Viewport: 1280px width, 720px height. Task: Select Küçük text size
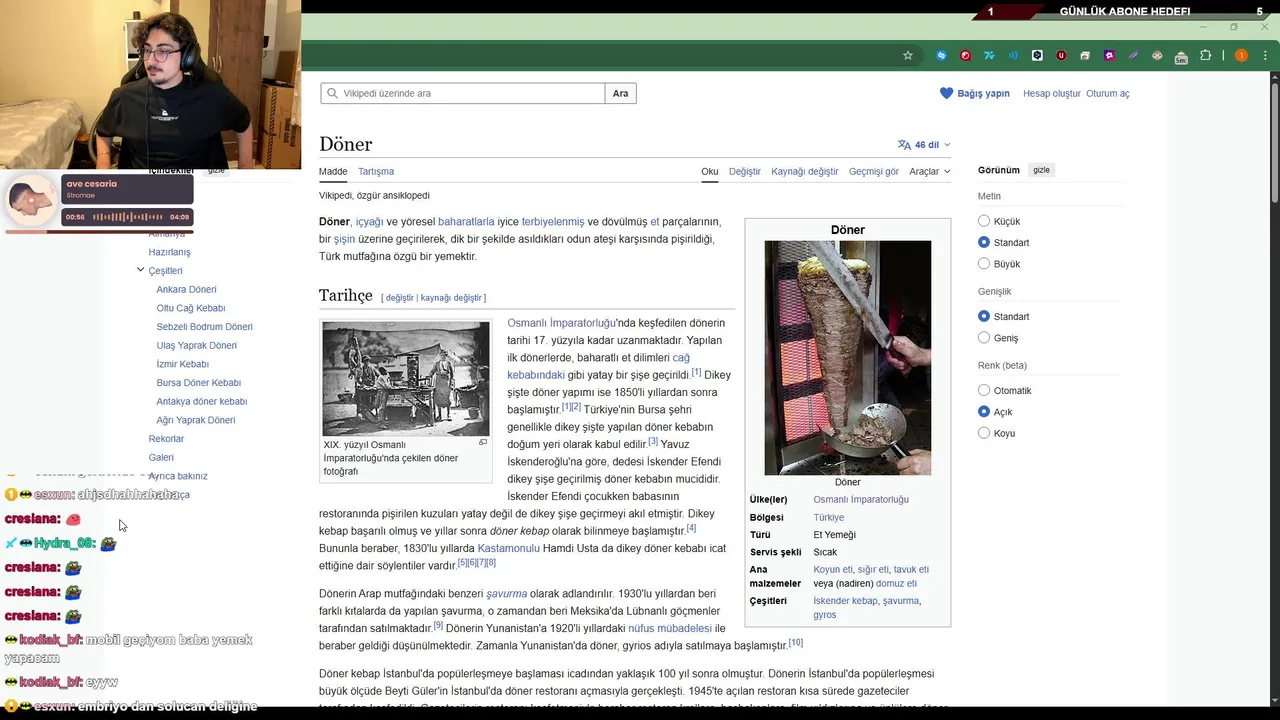coord(984,221)
